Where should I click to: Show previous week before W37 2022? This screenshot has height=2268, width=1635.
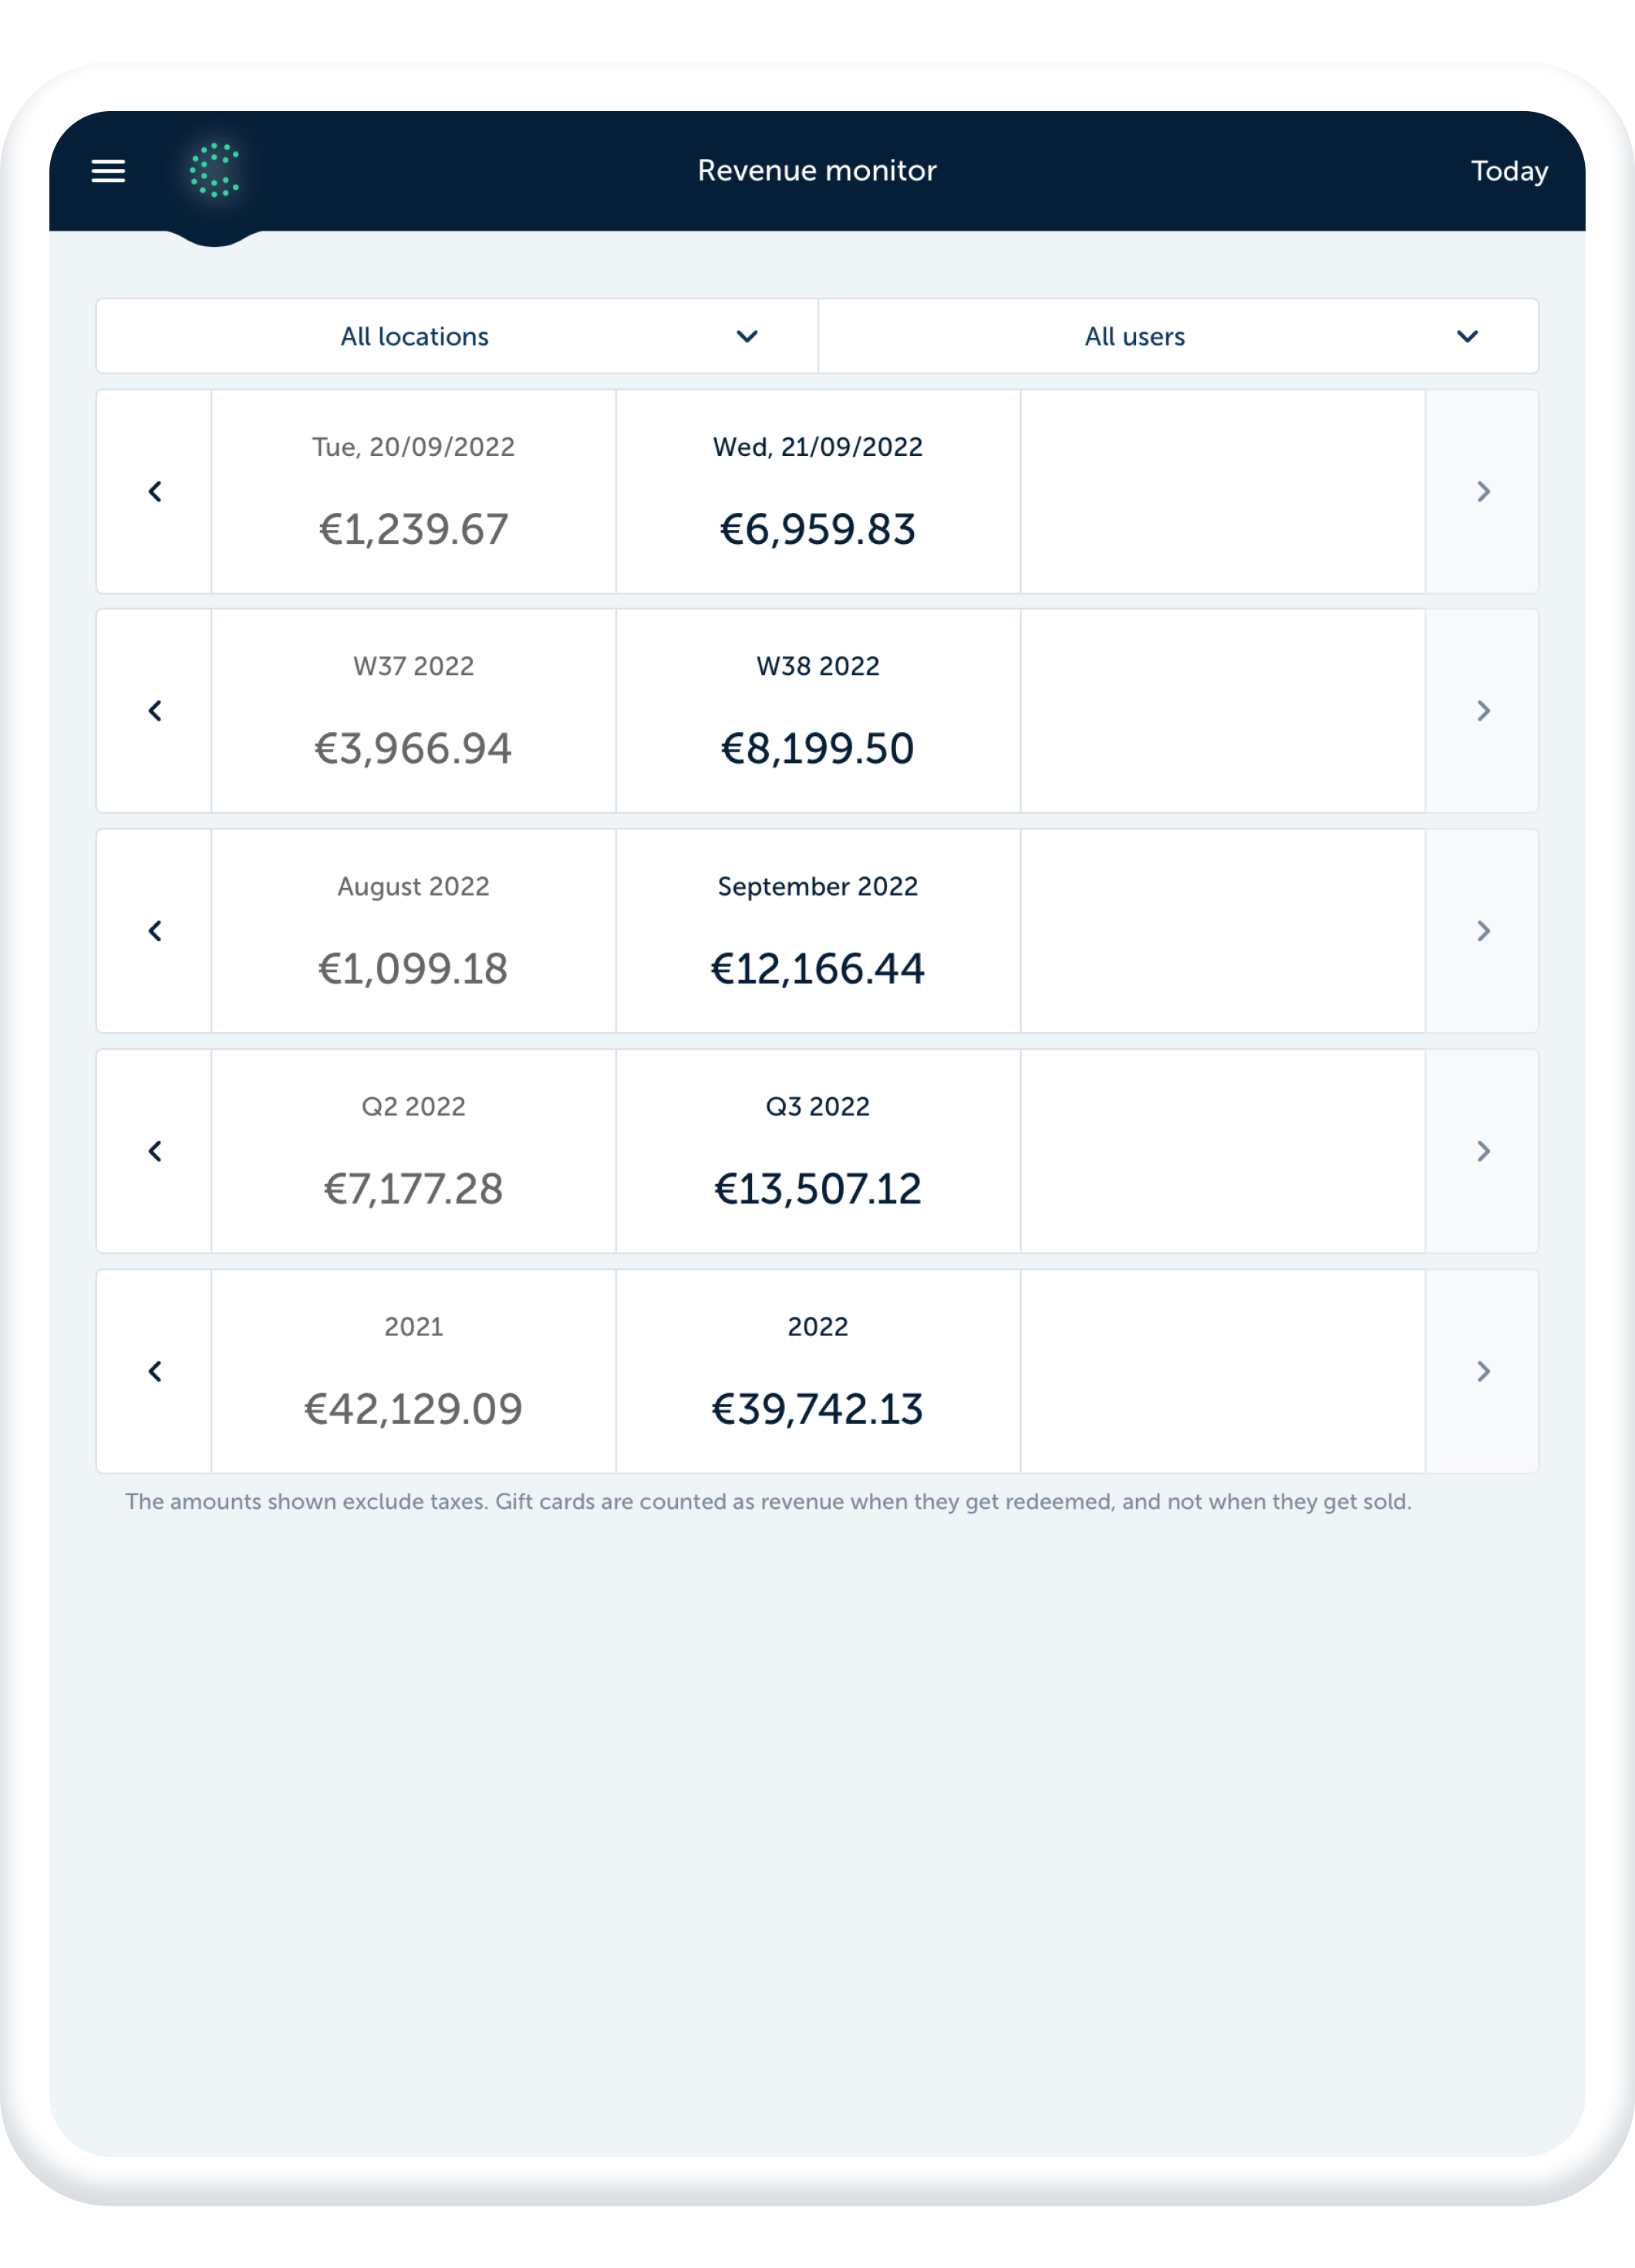(155, 711)
